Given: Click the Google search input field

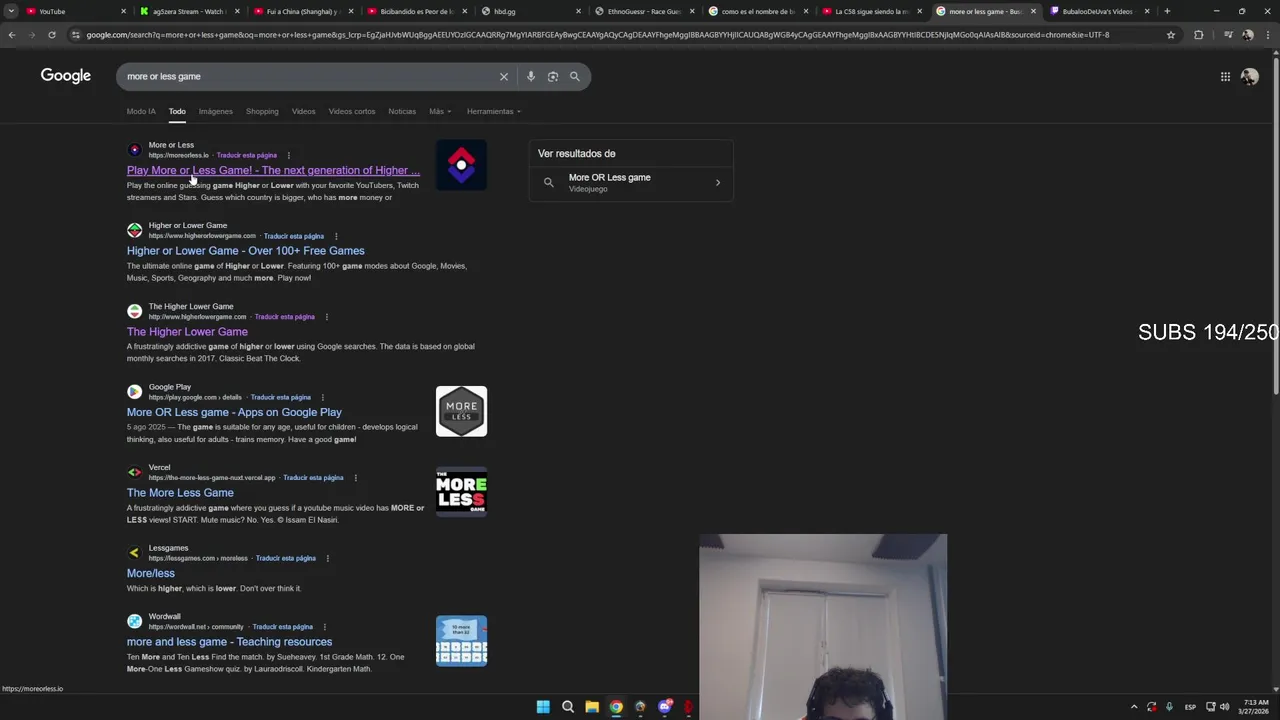Looking at the screenshot, I should pos(310,76).
